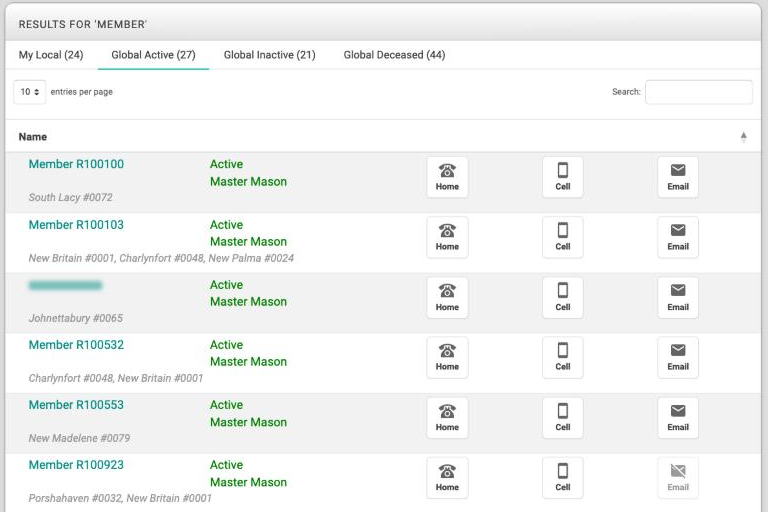This screenshot has width=768, height=512.
Task: Open the blurred member name link
Action: click(x=65, y=285)
